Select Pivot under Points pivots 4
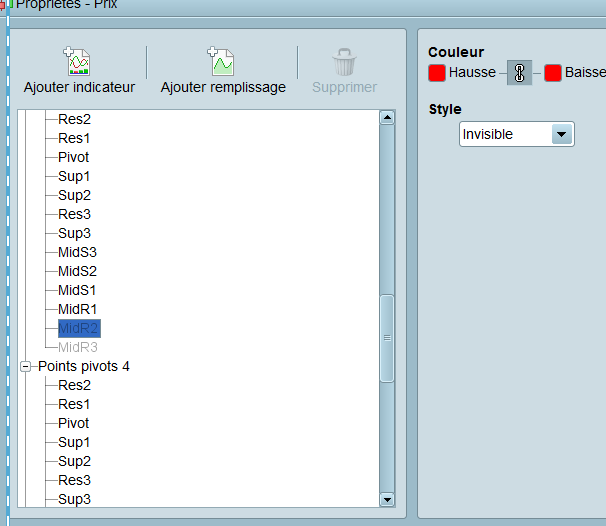 [73, 424]
